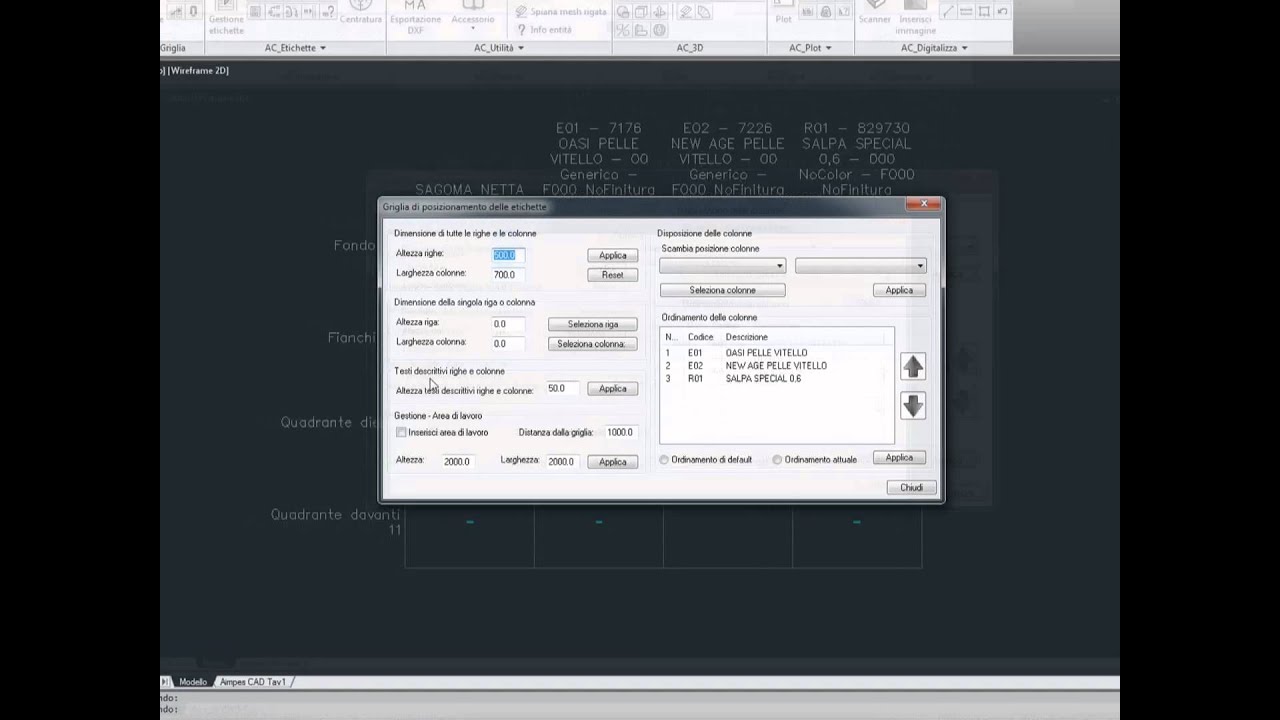Click the Larghezza colonne field showing 700.0
1280x720 pixels.
tap(508, 275)
